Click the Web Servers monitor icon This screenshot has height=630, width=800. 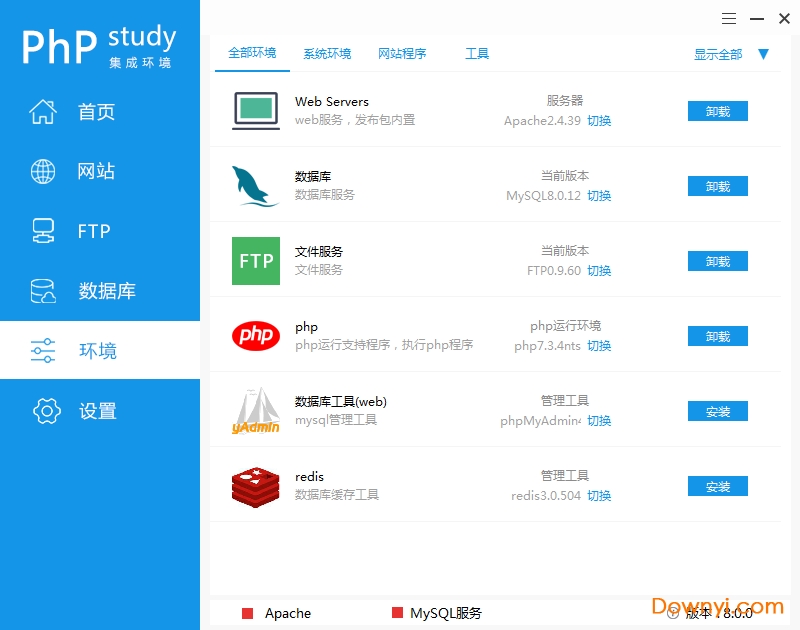(x=256, y=110)
